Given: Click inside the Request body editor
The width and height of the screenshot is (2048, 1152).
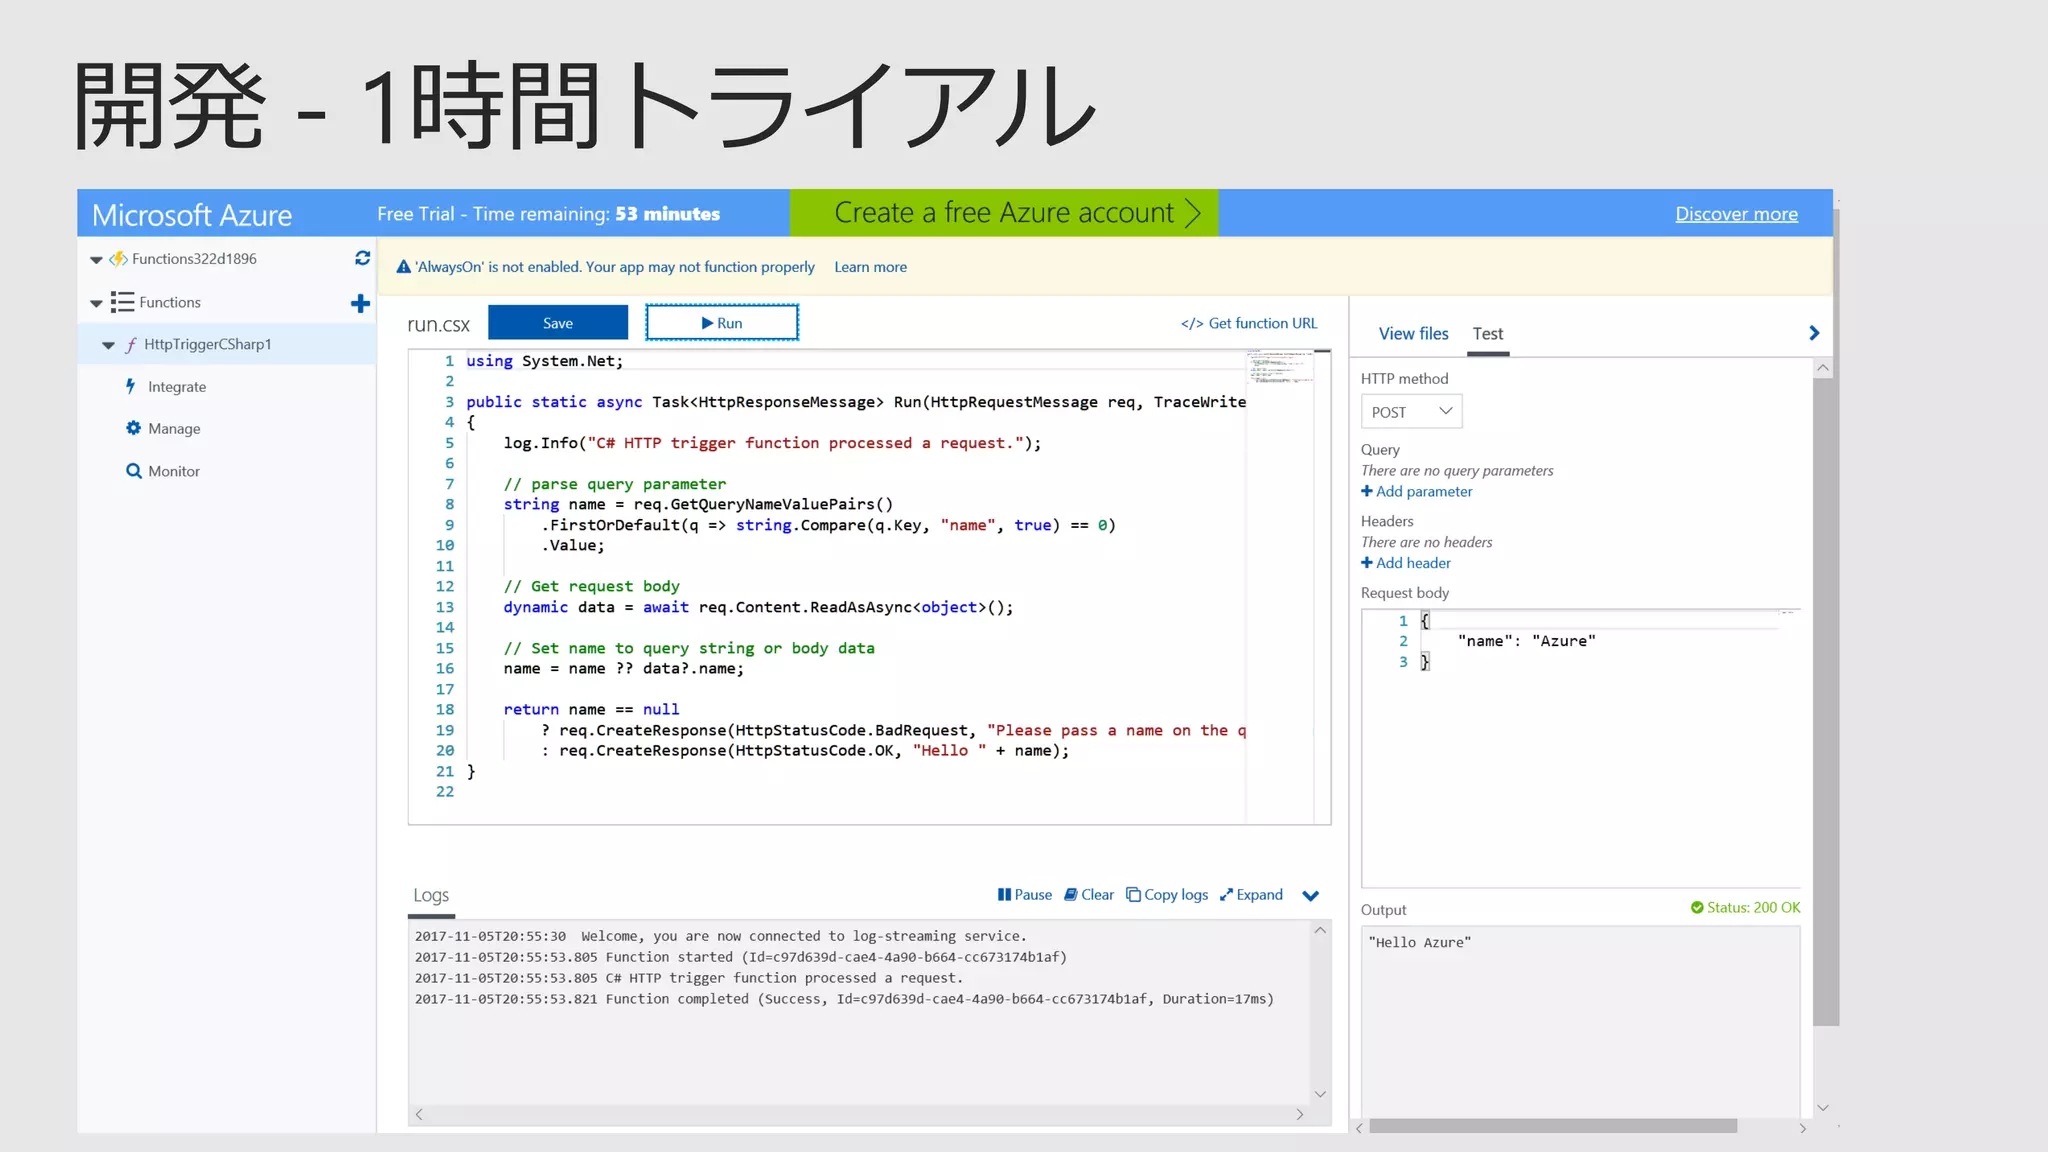Looking at the screenshot, I should pyautogui.click(x=1580, y=760).
